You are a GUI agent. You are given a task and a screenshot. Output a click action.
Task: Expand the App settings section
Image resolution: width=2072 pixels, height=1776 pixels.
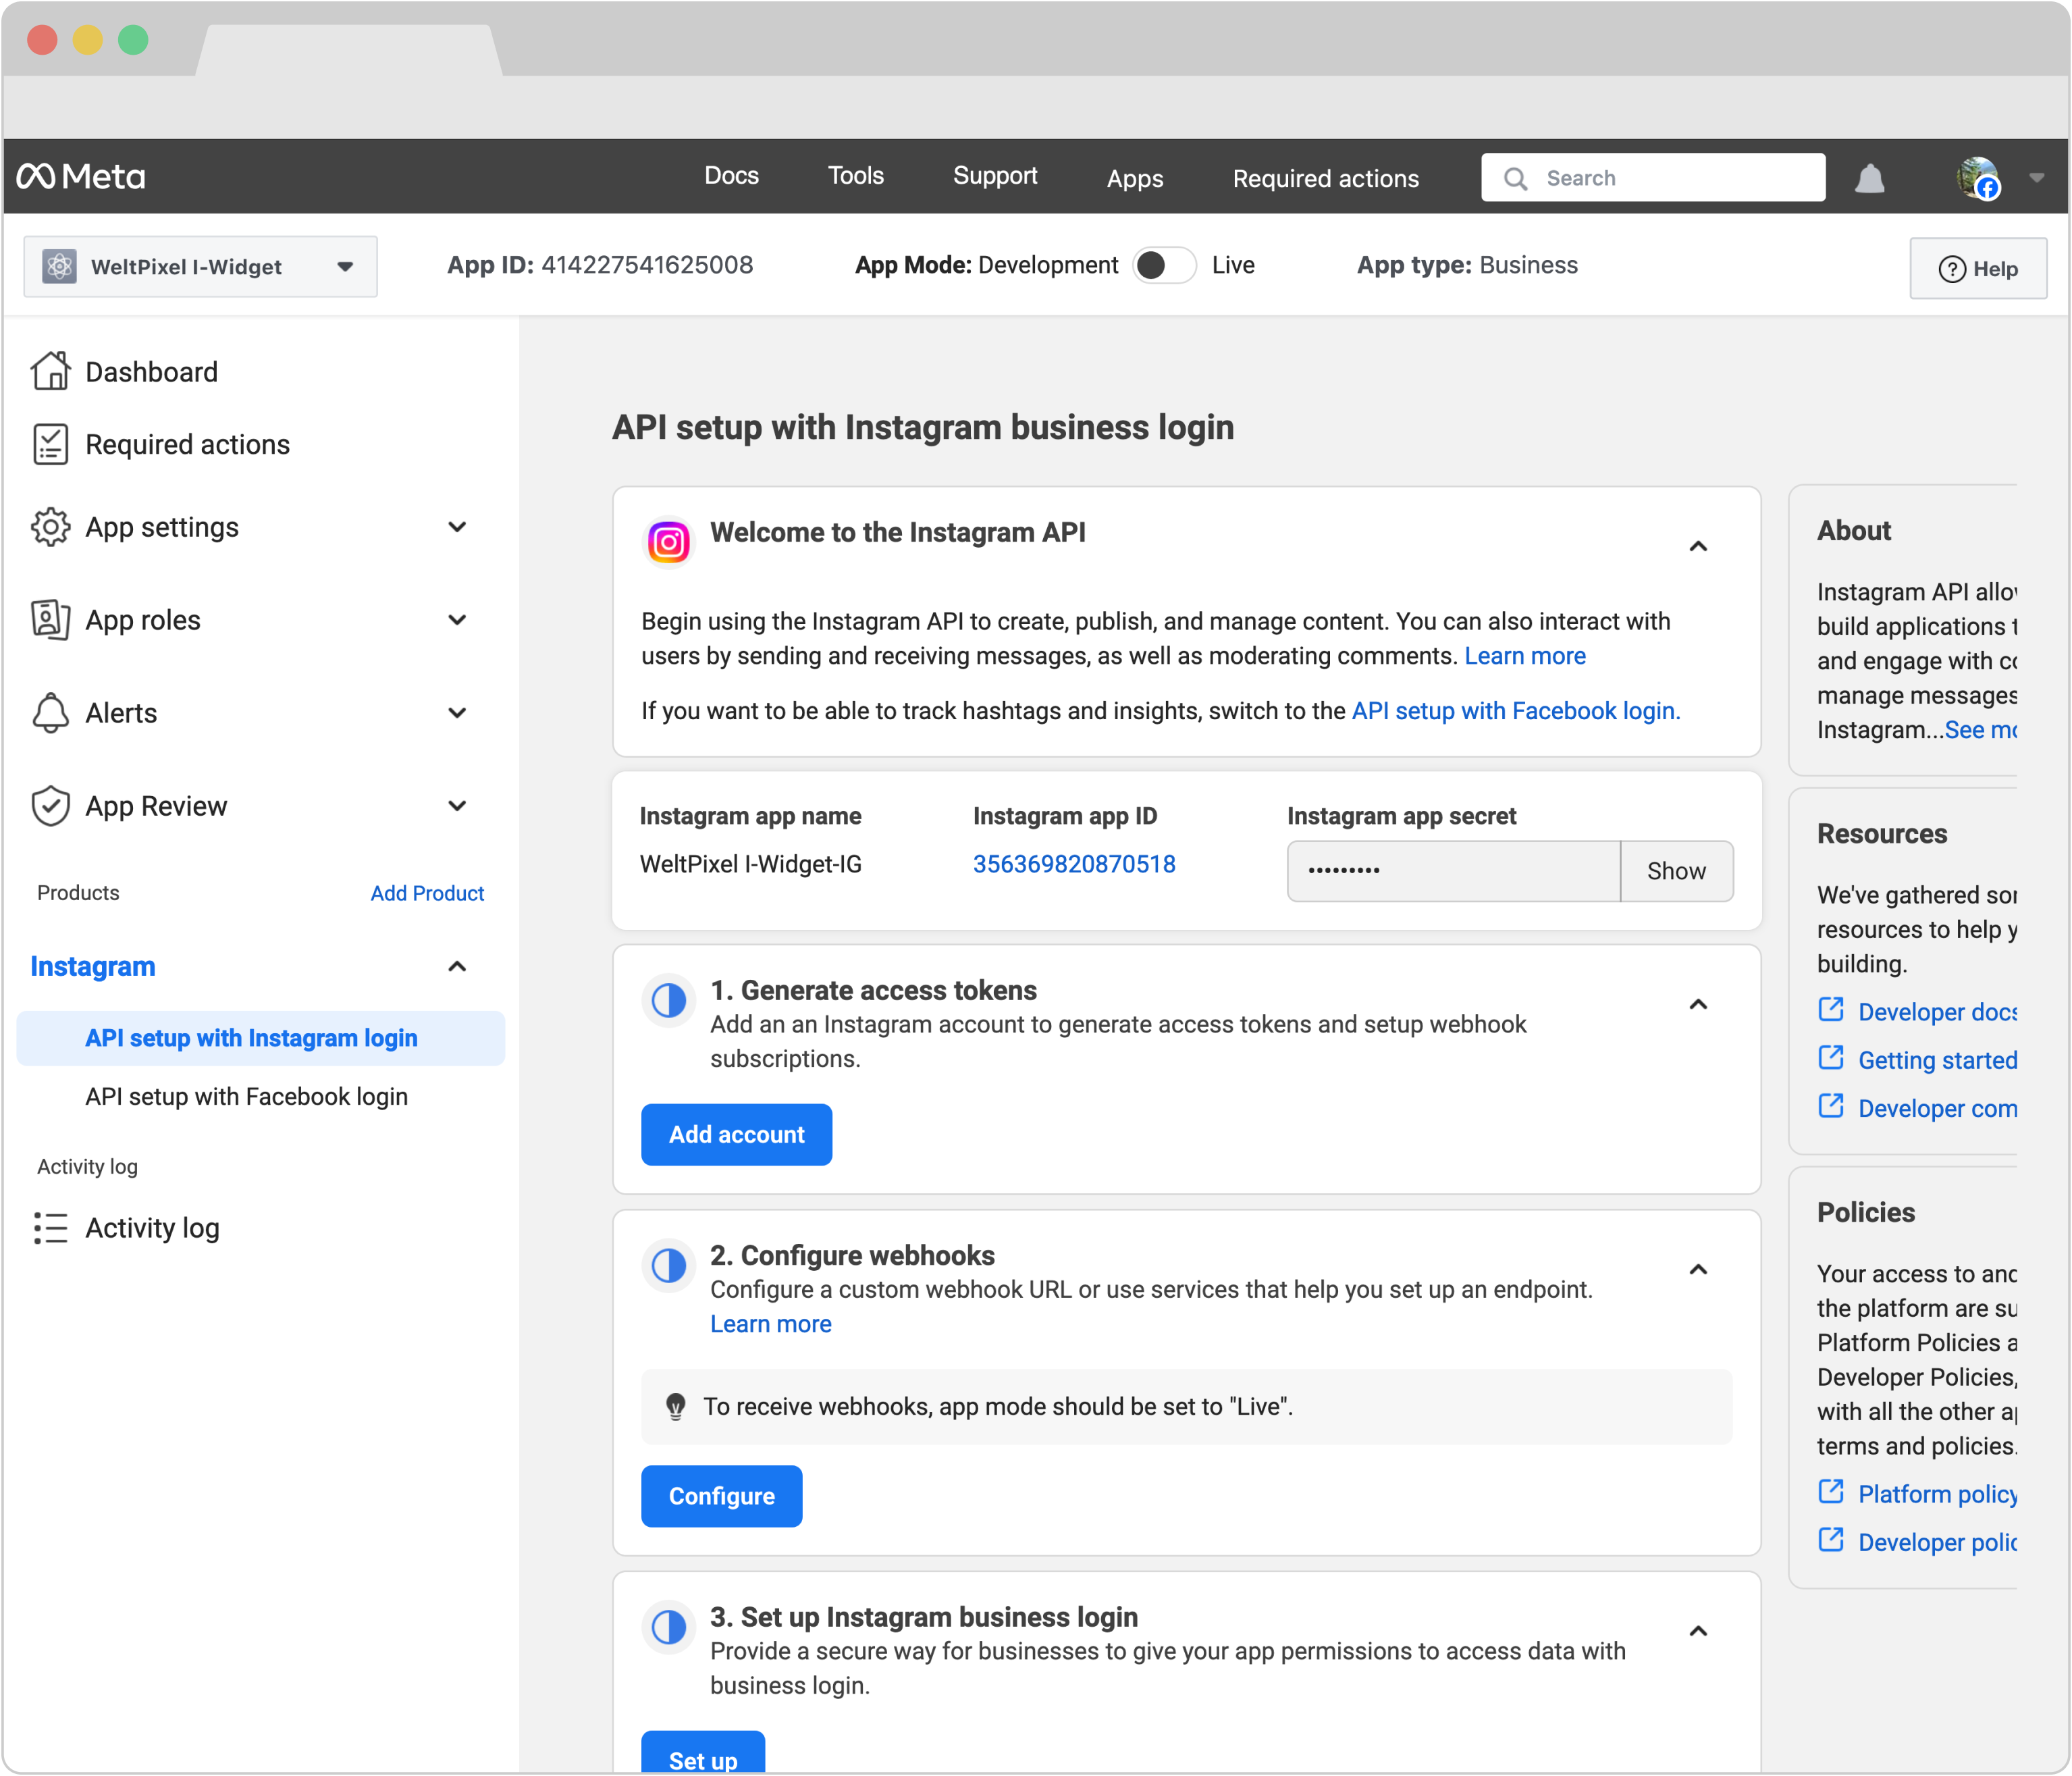[456, 527]
